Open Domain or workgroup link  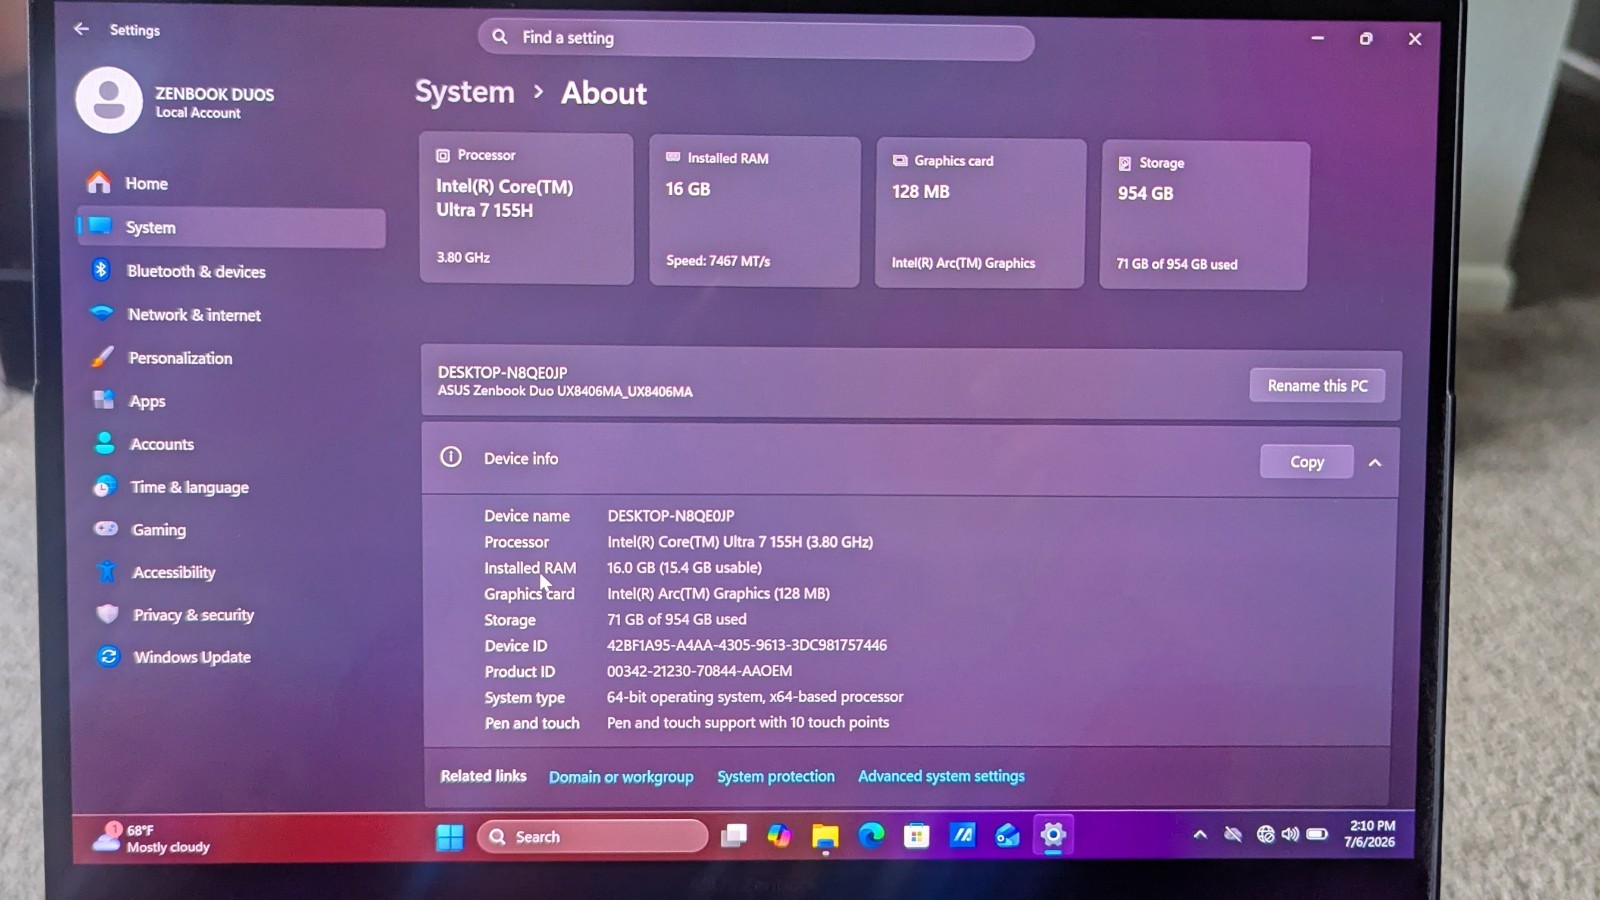[621, 777]
